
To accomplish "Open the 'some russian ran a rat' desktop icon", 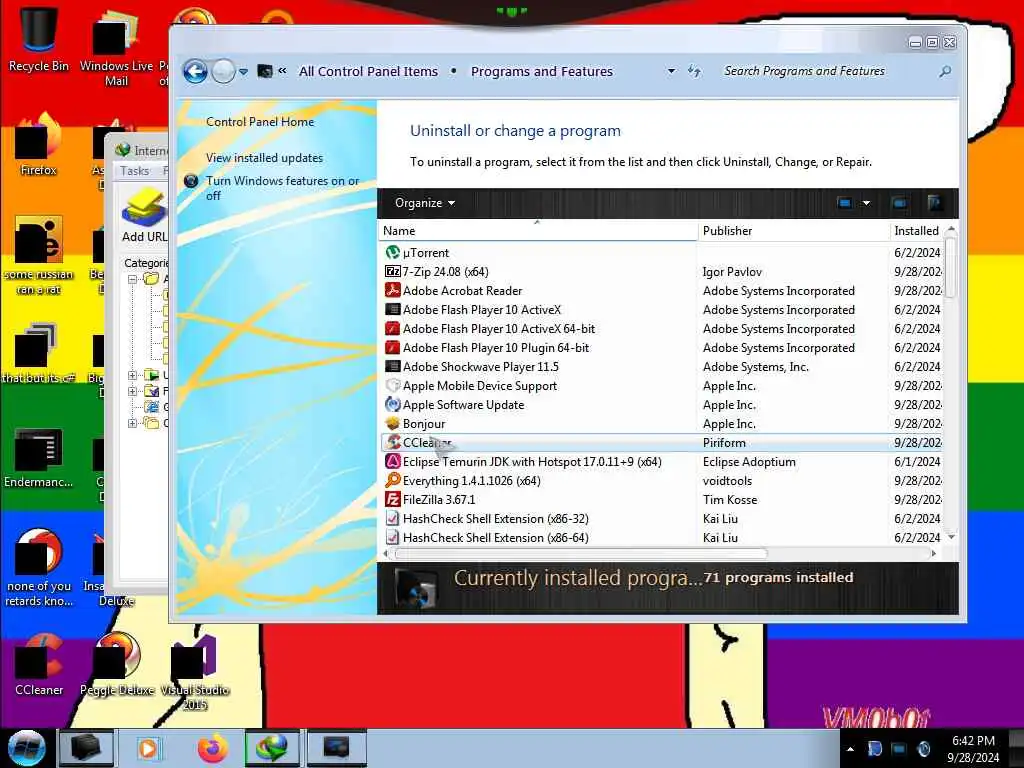I will (x=39, y=256).
